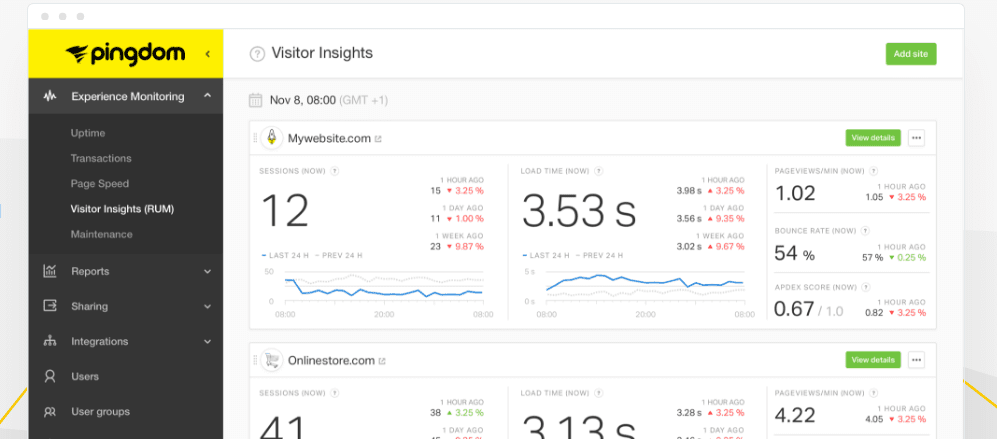Viewport: 997px width, 439px height.
Task: Open the Maintenance menu item
Action: tap(102, 234)
